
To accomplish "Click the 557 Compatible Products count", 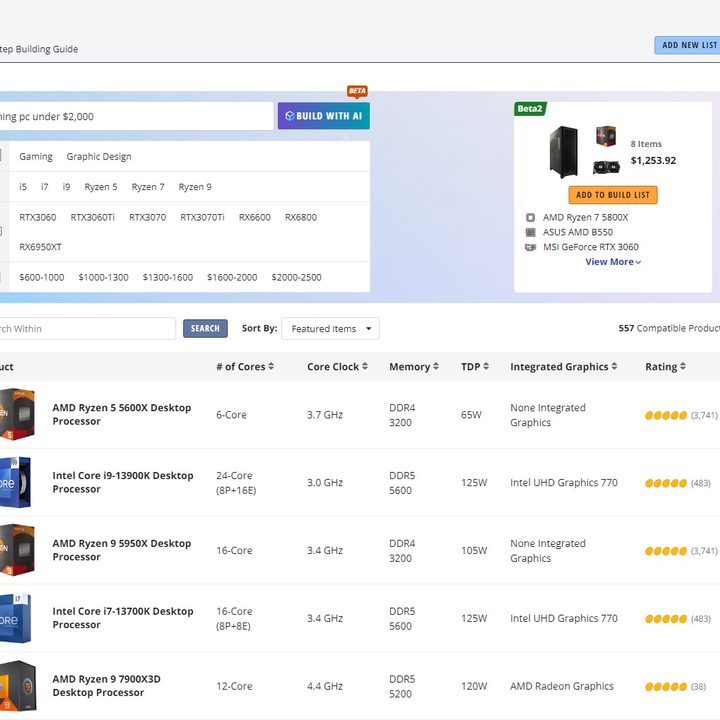I will click(669, 328).
